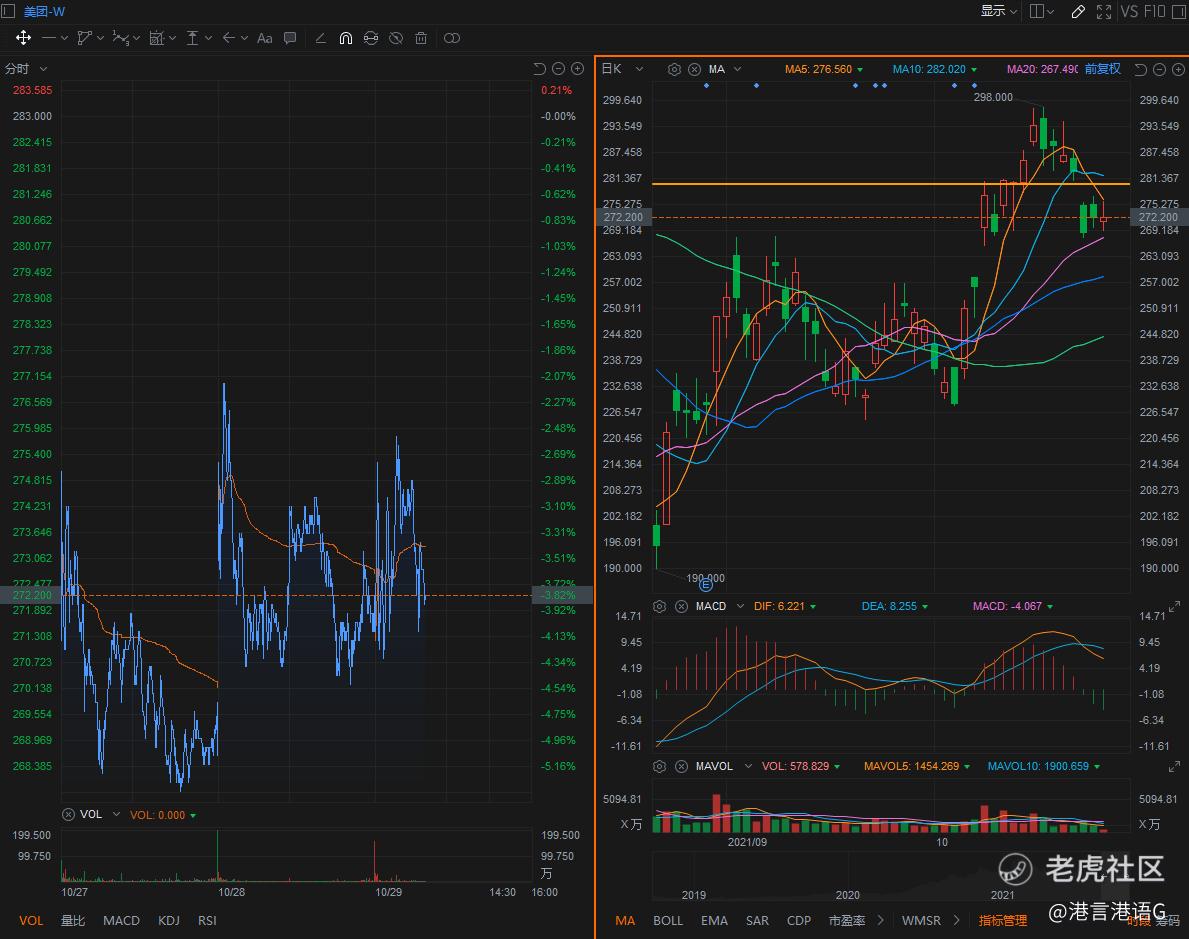Expand the 显示 display dropdown
This screenshot has height=939, width=1189.
point(998,11)
